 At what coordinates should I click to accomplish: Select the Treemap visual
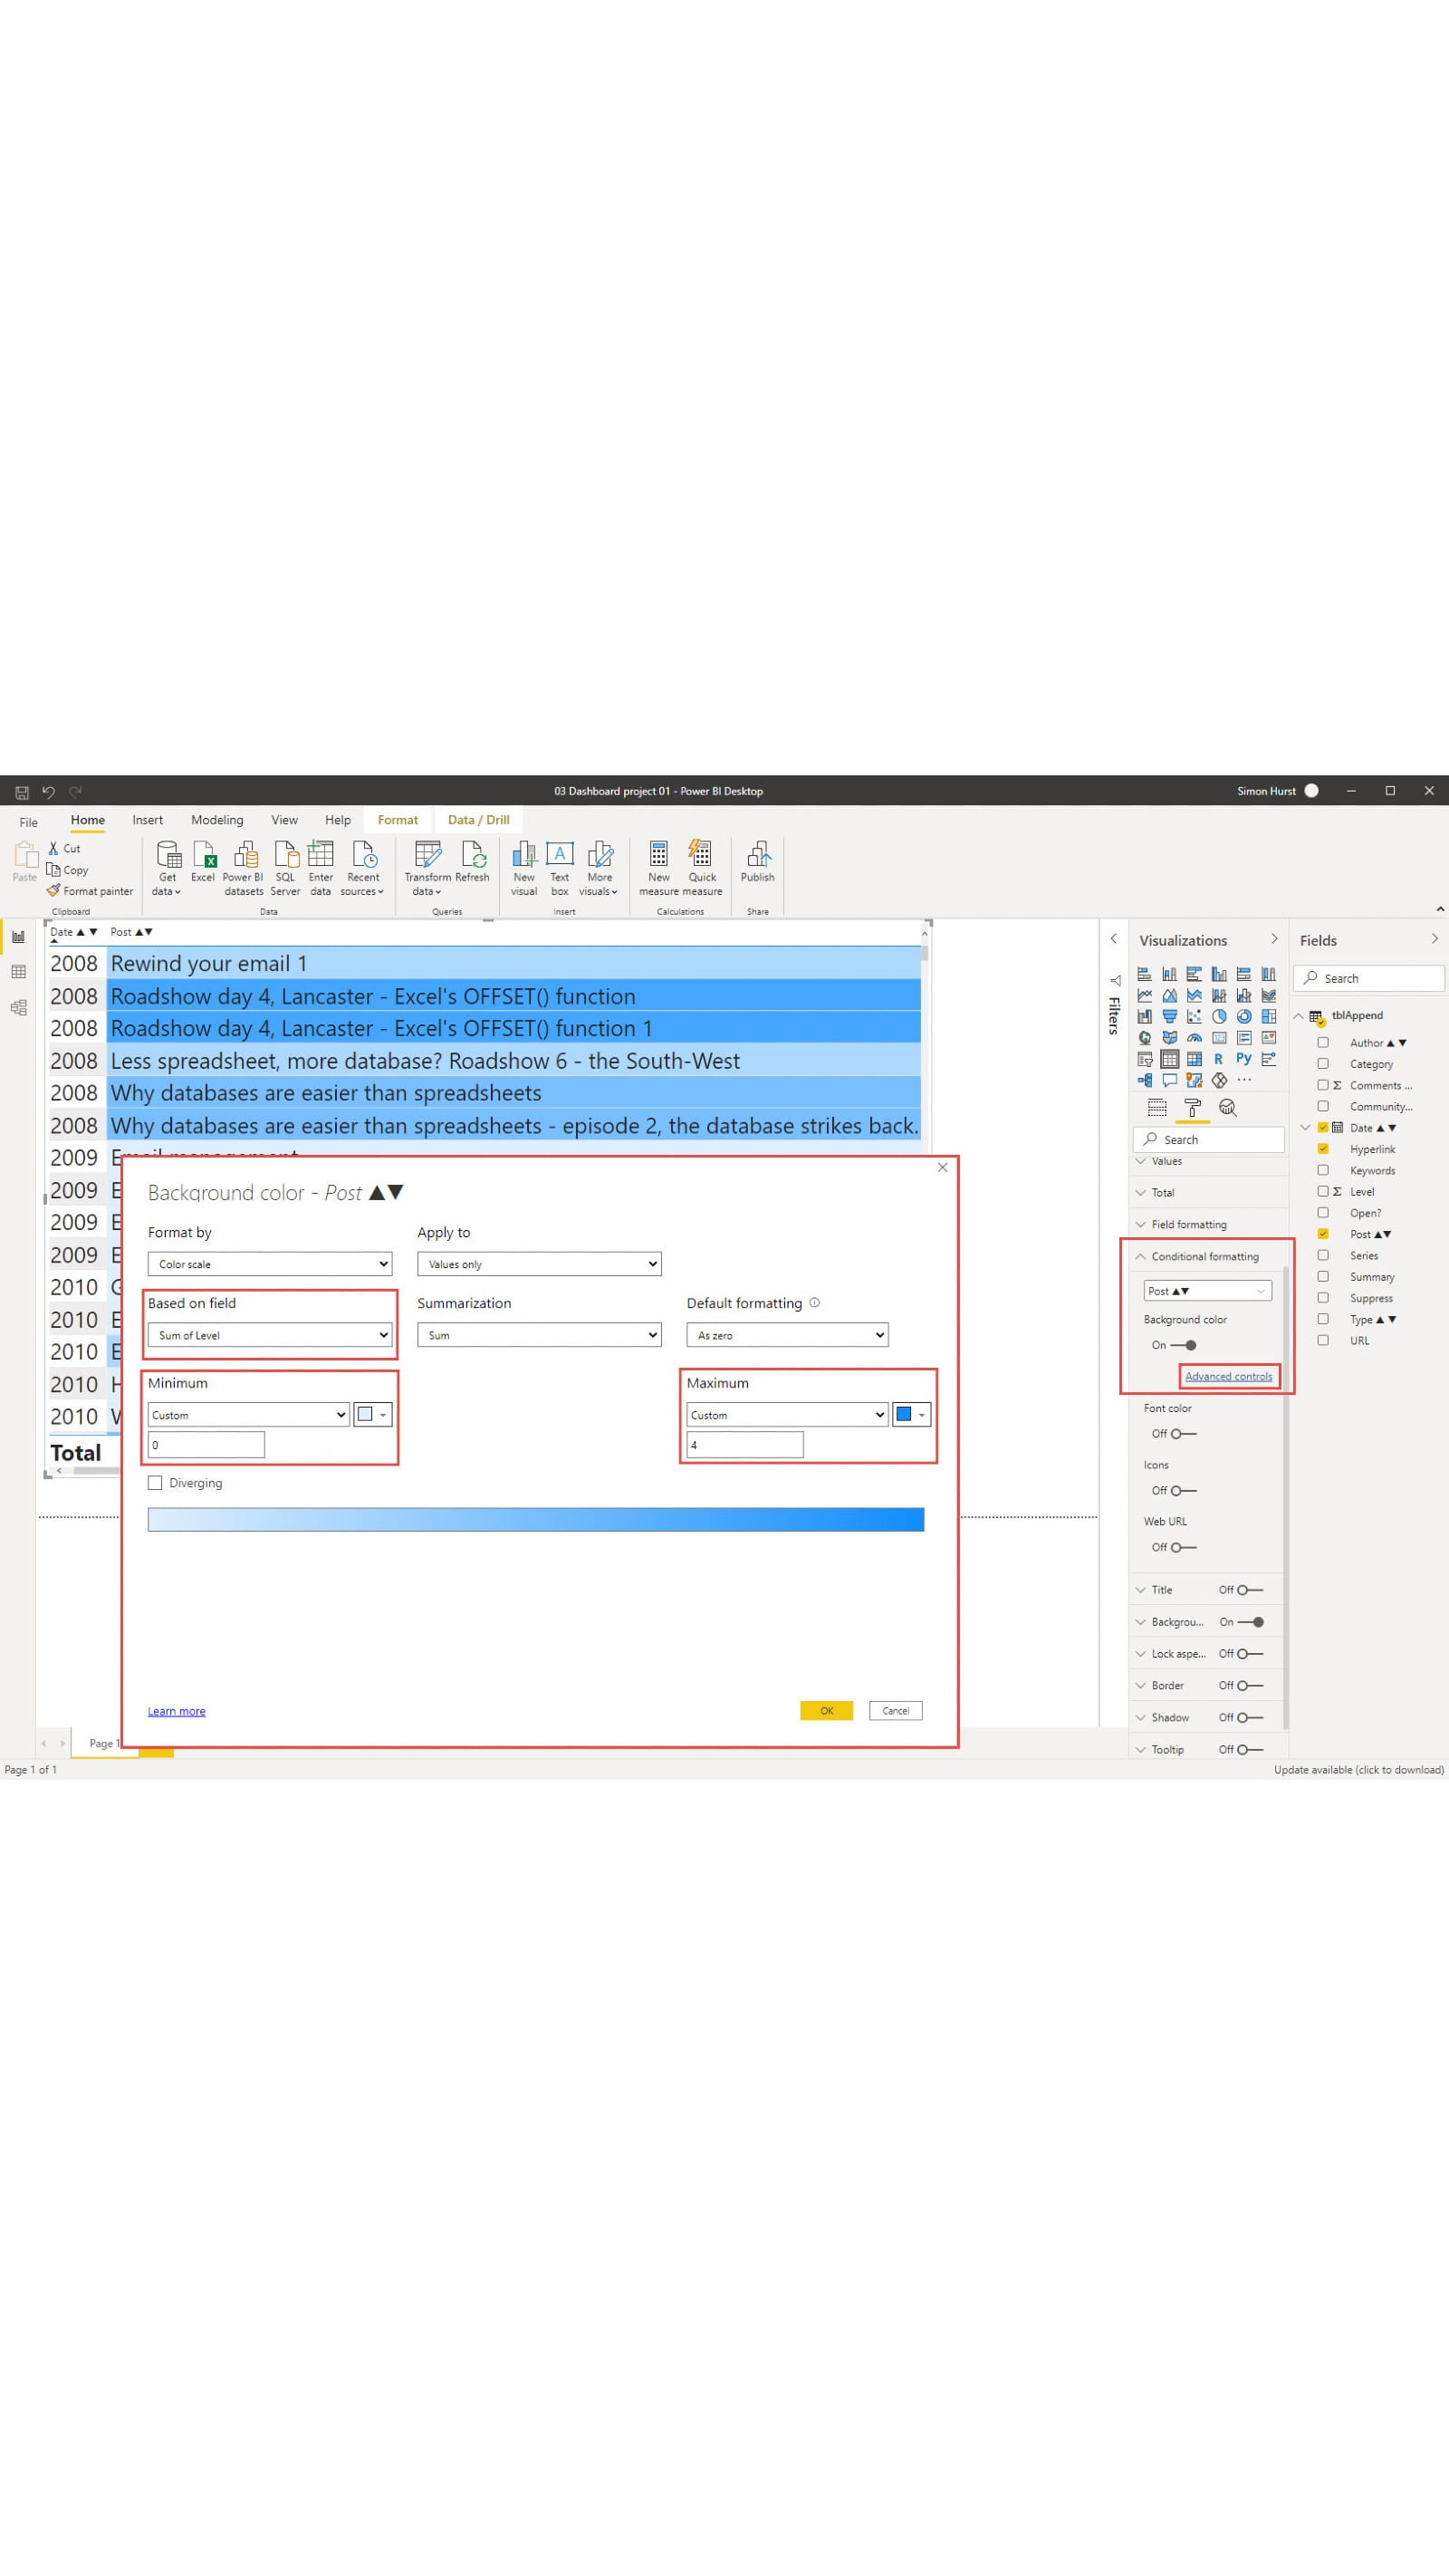coord(1268,1017)
